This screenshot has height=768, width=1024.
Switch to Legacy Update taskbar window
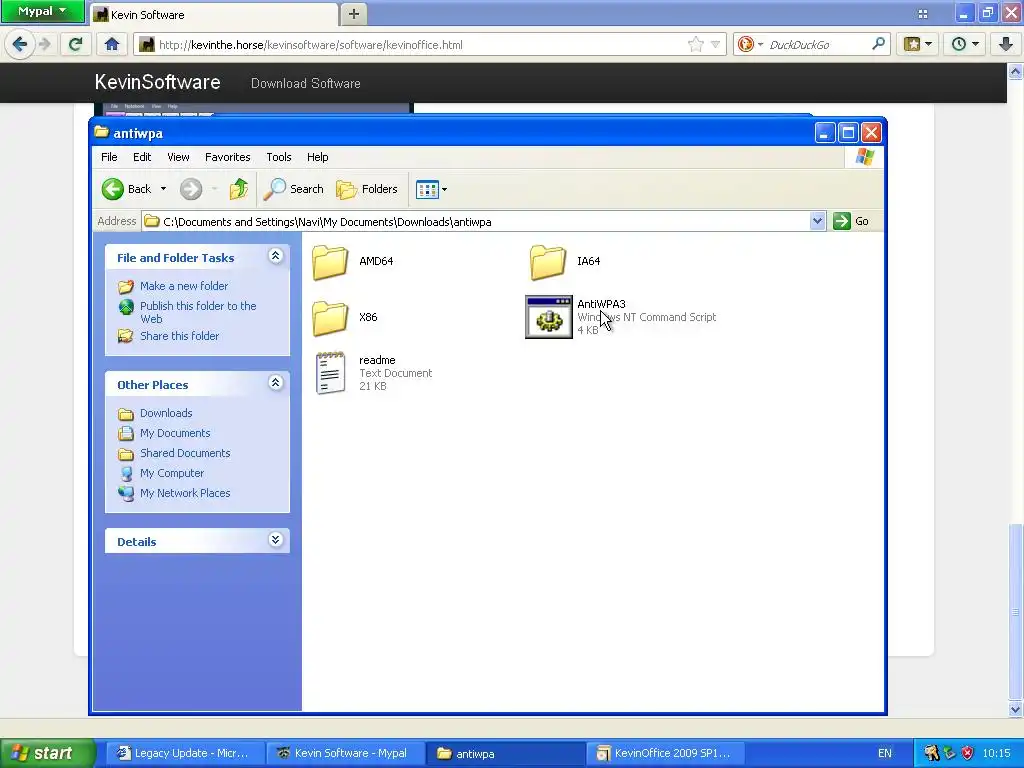click(x=185, y=753)
